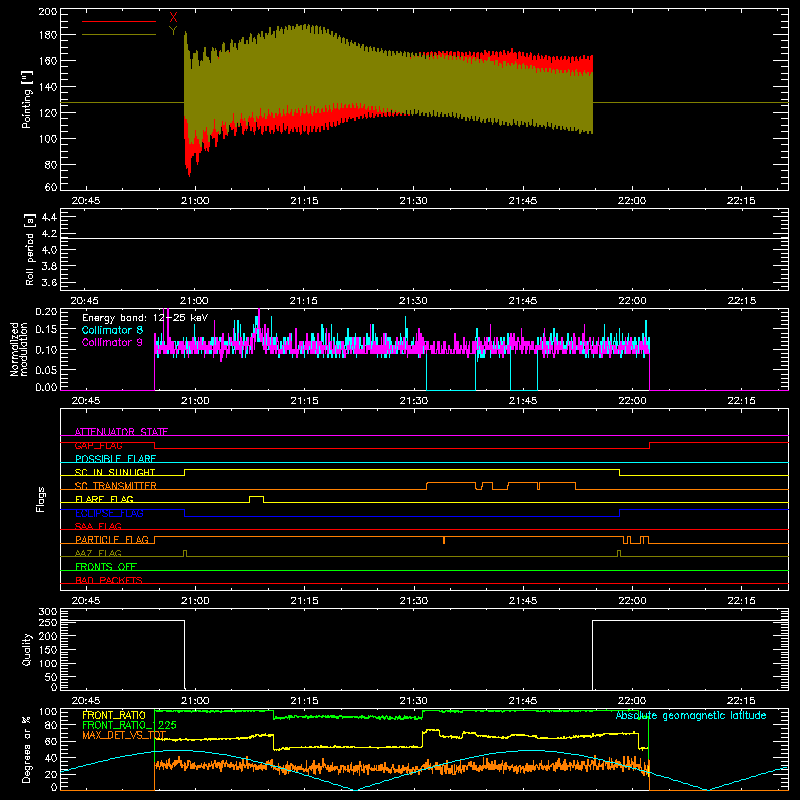Click the 4.4 tick on Roll period axis
The height and width of the screenshot is (800, 800).
49,217
